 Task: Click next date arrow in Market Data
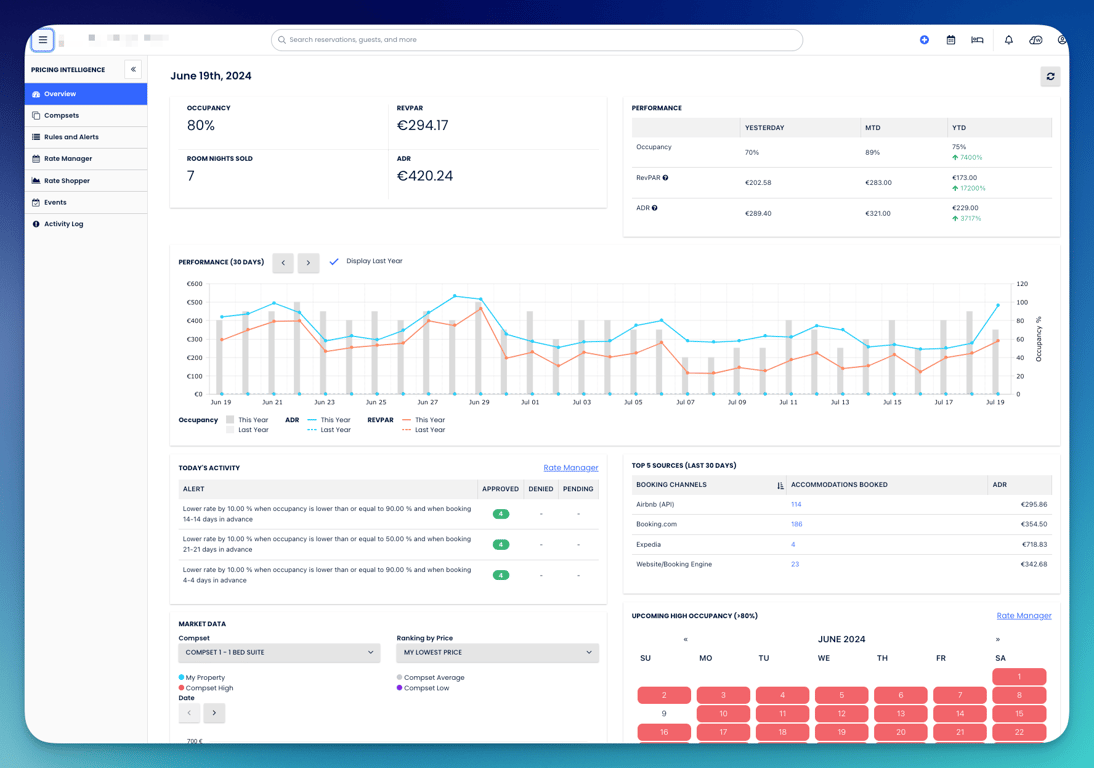(214, 713)
